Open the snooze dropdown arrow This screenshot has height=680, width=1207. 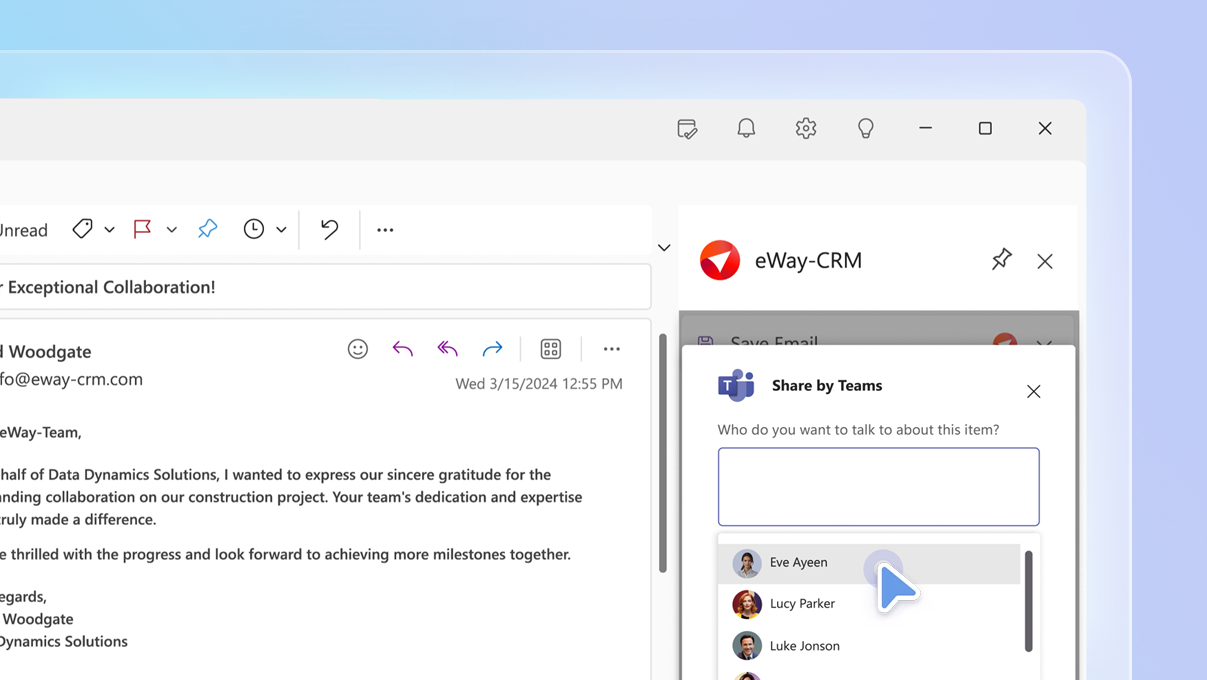[281, 230]
